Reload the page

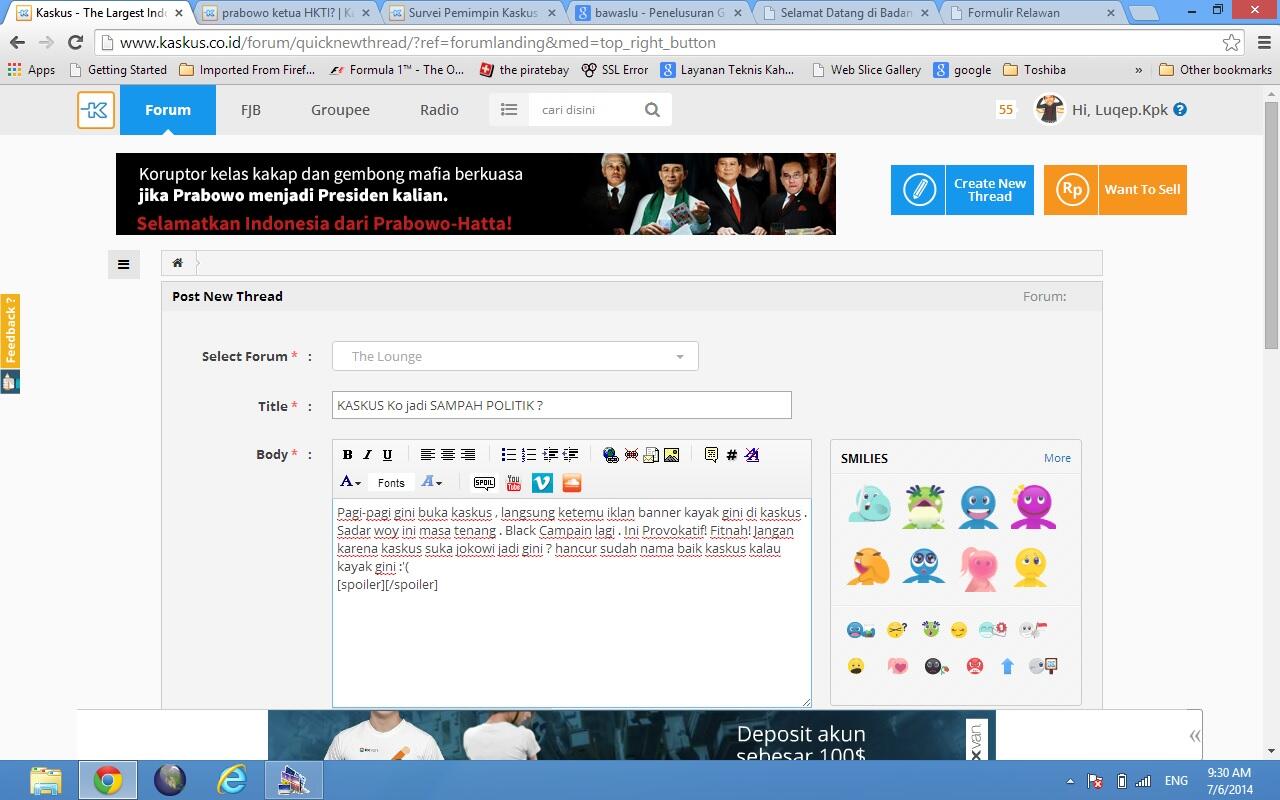(75, 43)
